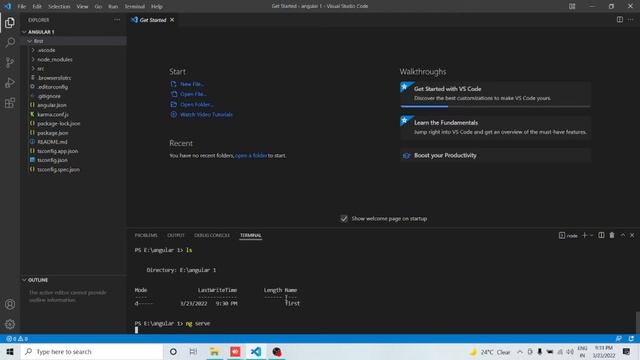Switch to the Problems panel tab
The height and width of the screenshot is (360, 640).
click(146, 236)
